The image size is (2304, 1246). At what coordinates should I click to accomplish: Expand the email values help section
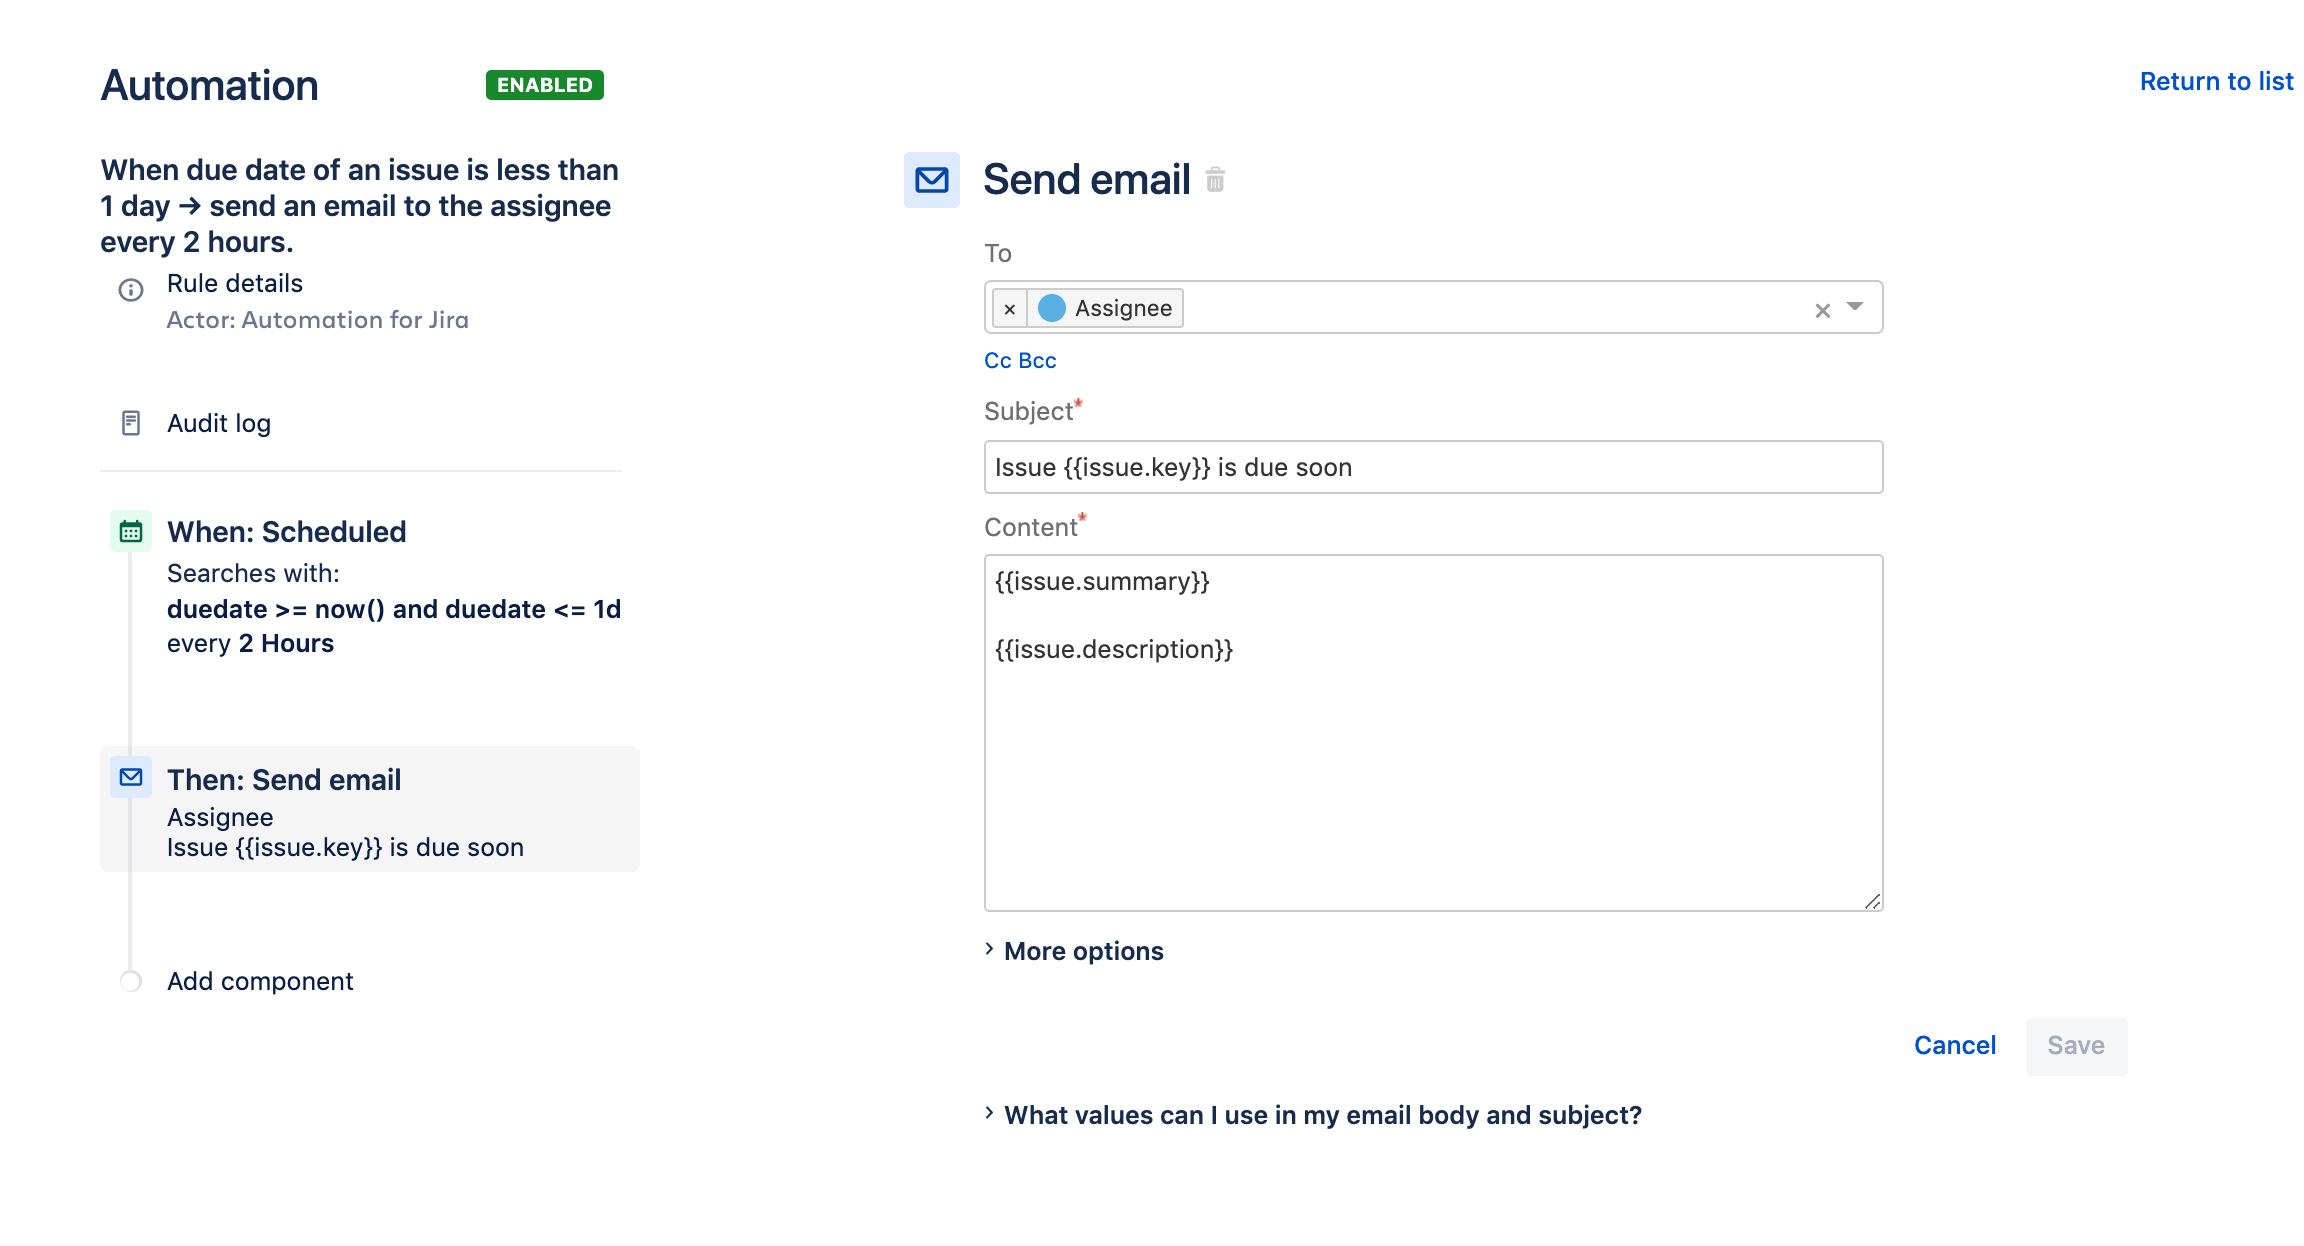tap(1322, 1115)
